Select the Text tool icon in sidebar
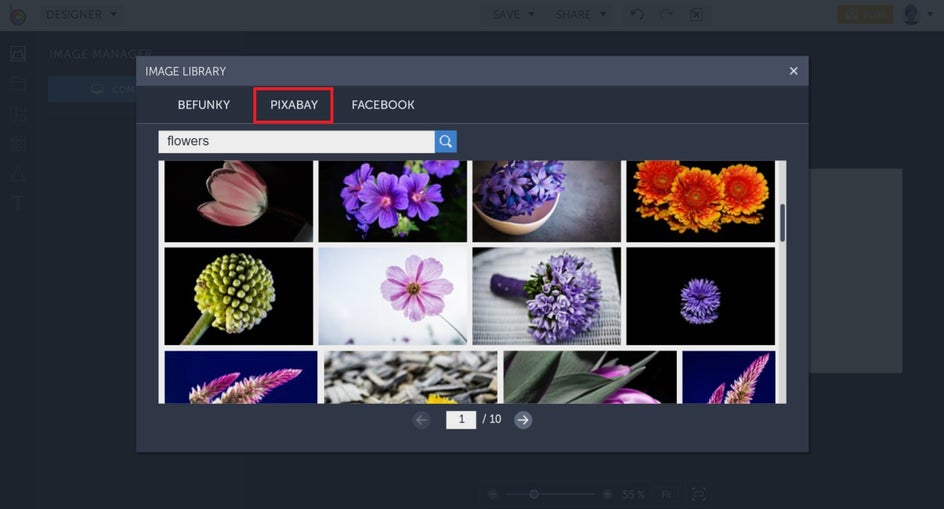Image resolution: width=944 pixels, height=509 pixels. pos(18,203)
